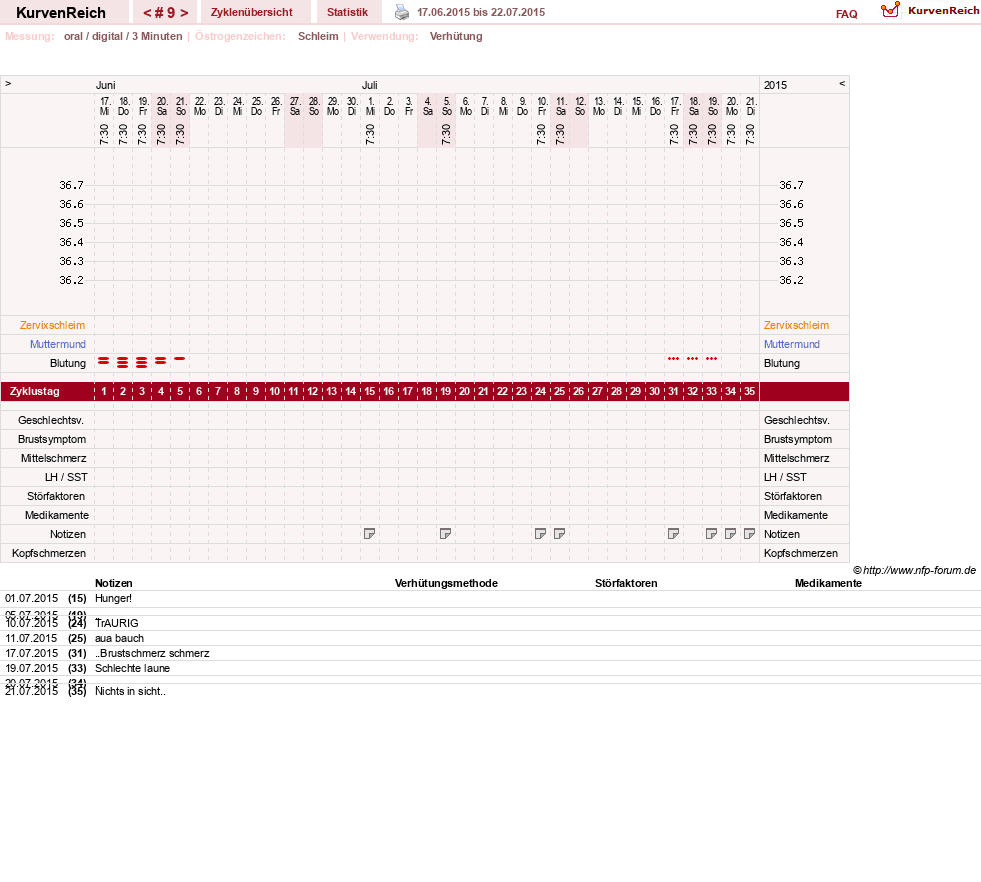Viewport: 981px width, 882px height.
Task: Click the 'Schleim' Östrogenzeichen value
Action: point(318,36)
